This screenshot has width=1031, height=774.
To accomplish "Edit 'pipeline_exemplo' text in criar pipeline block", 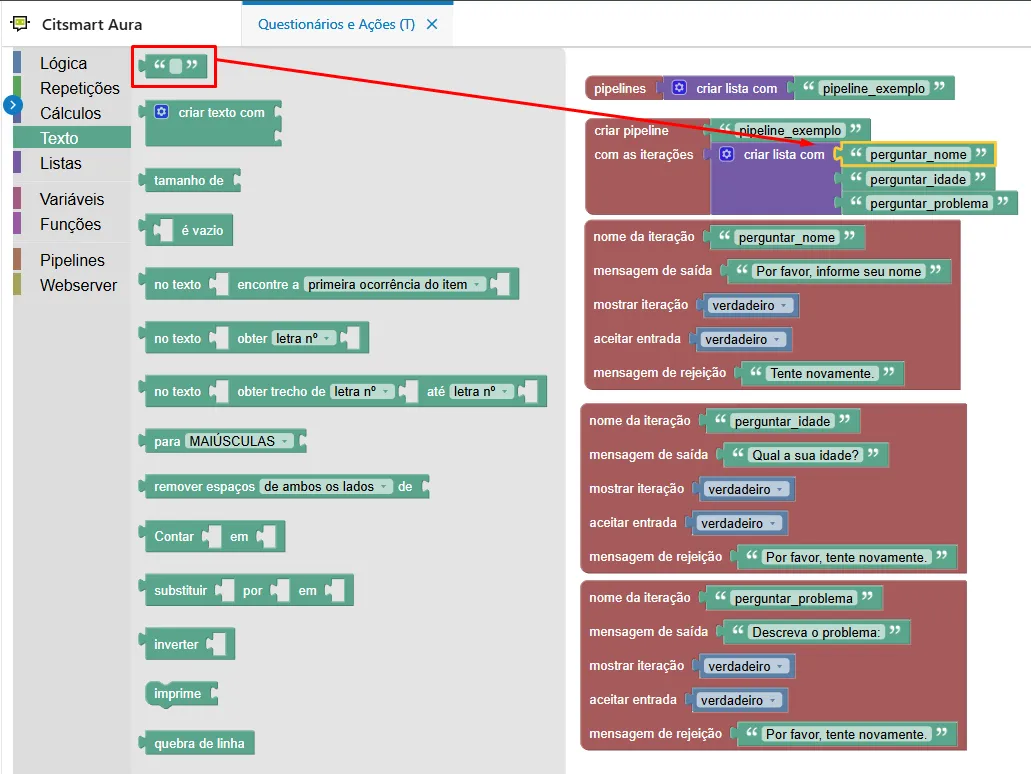I will coord(790,130).
